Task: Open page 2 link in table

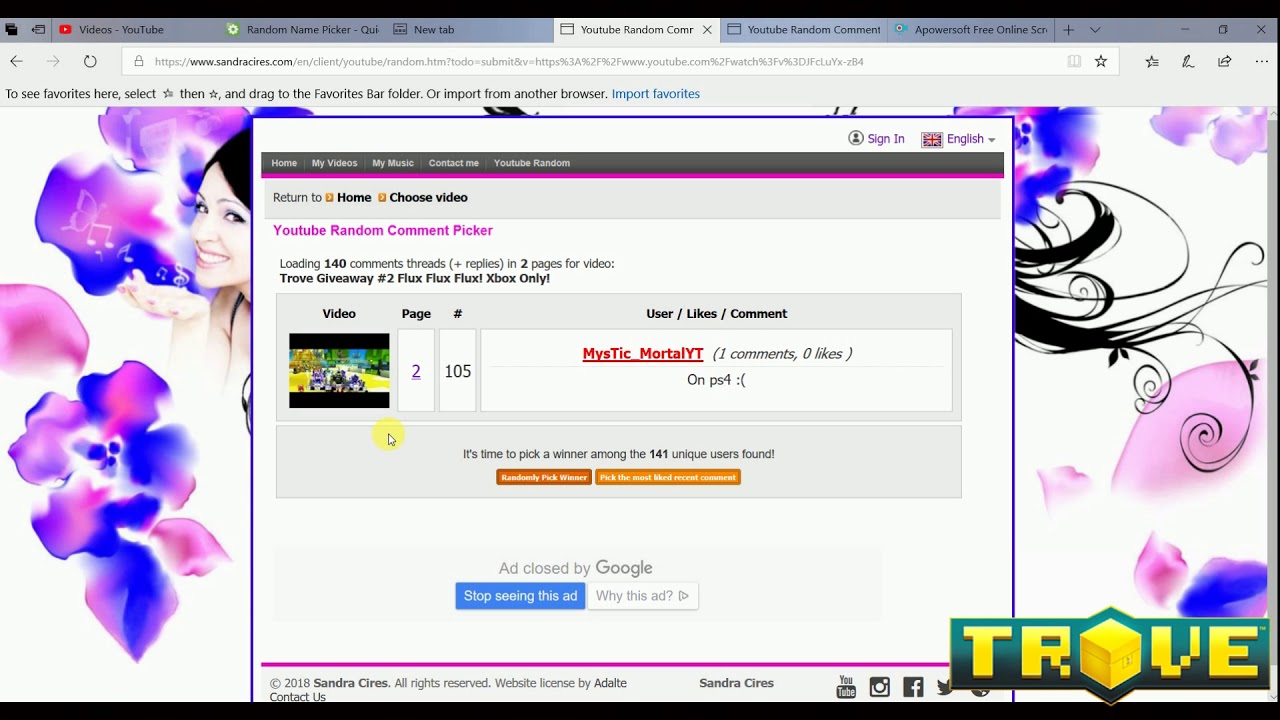Action: 416,371
